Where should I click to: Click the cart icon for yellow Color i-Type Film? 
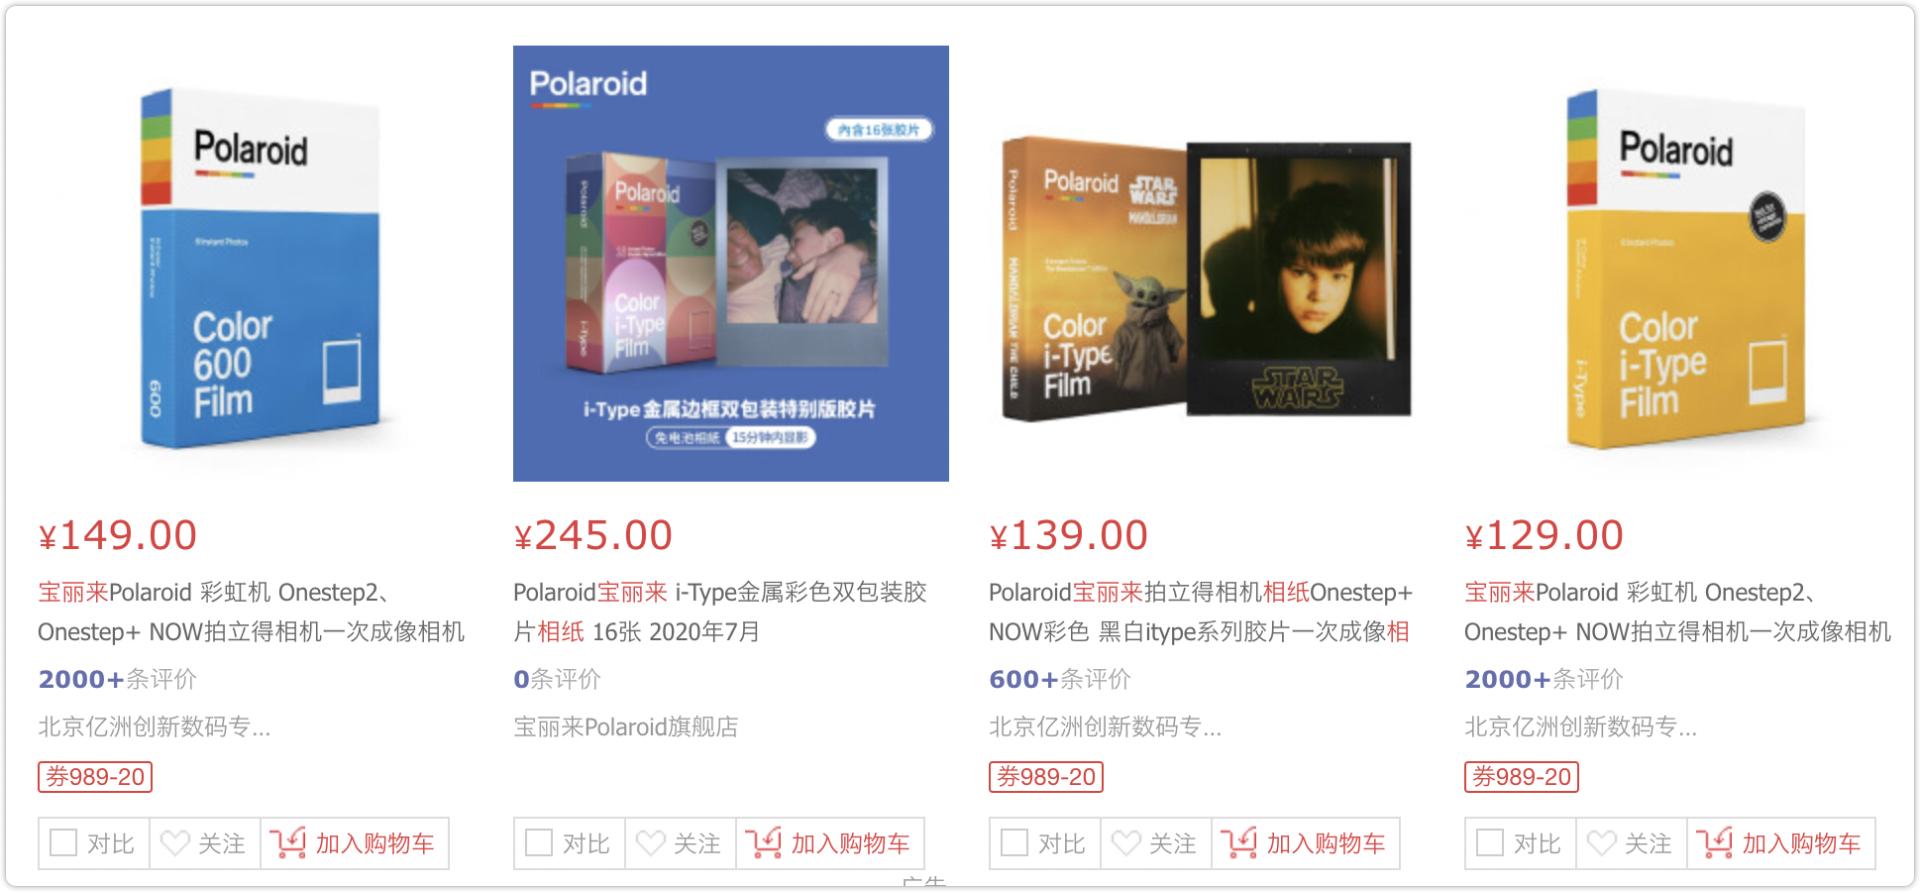[x=1714, y=843]
